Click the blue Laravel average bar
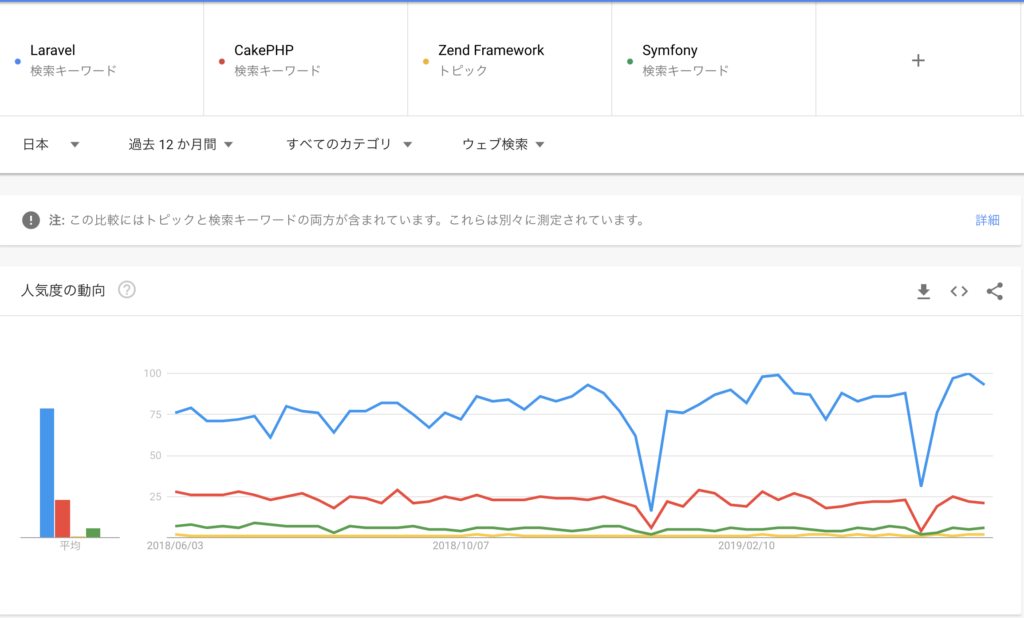This screenshot has width=1024, height=618. [47, 473]
